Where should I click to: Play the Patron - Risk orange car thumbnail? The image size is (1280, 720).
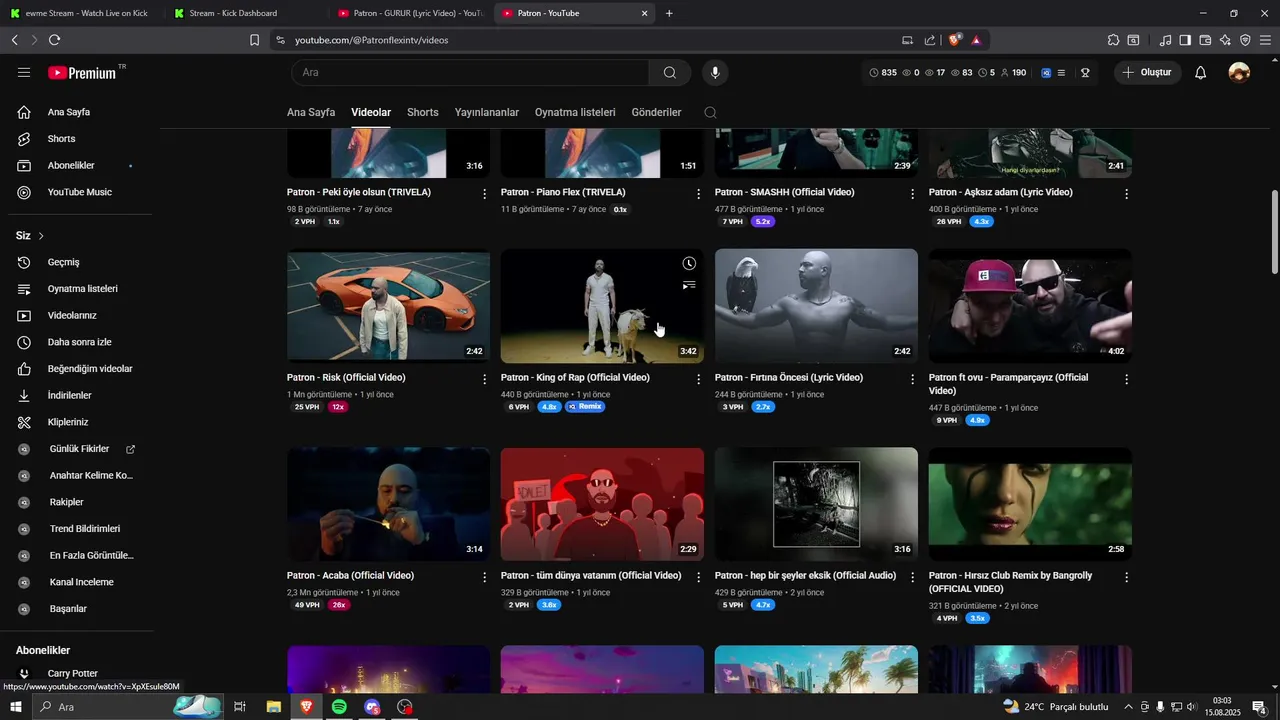click(x=388, y=306)
